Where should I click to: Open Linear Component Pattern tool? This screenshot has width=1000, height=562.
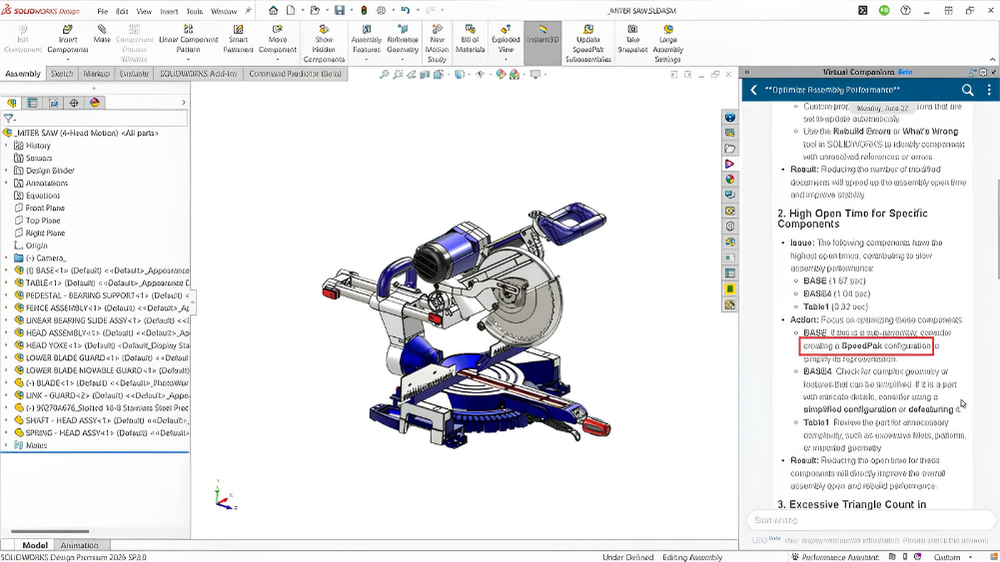tap(188, 39)
